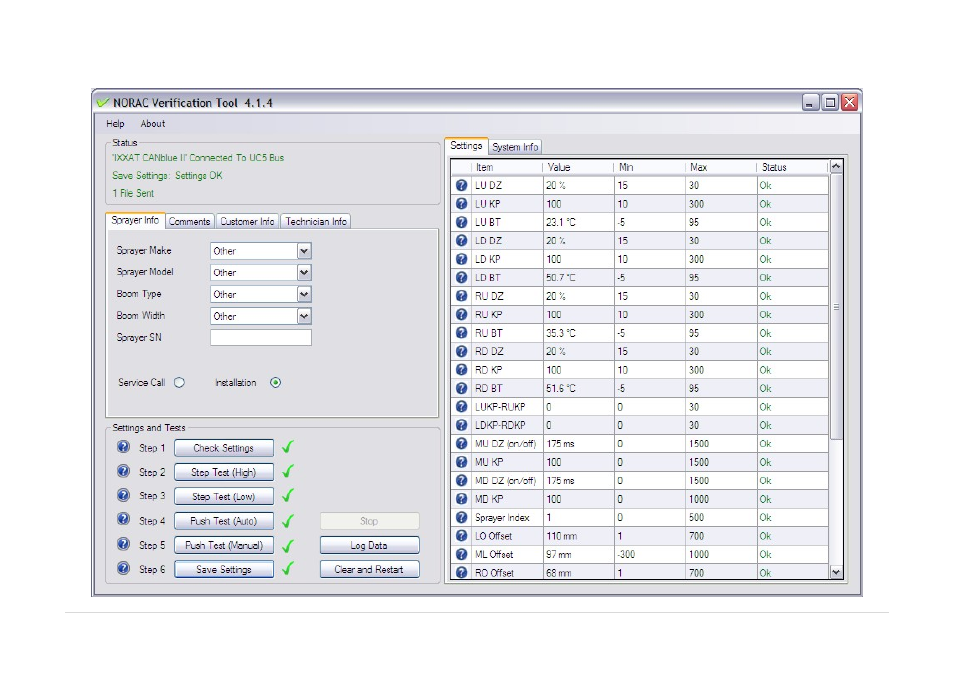Open help for the RD KP setting

tap(462, 370)
